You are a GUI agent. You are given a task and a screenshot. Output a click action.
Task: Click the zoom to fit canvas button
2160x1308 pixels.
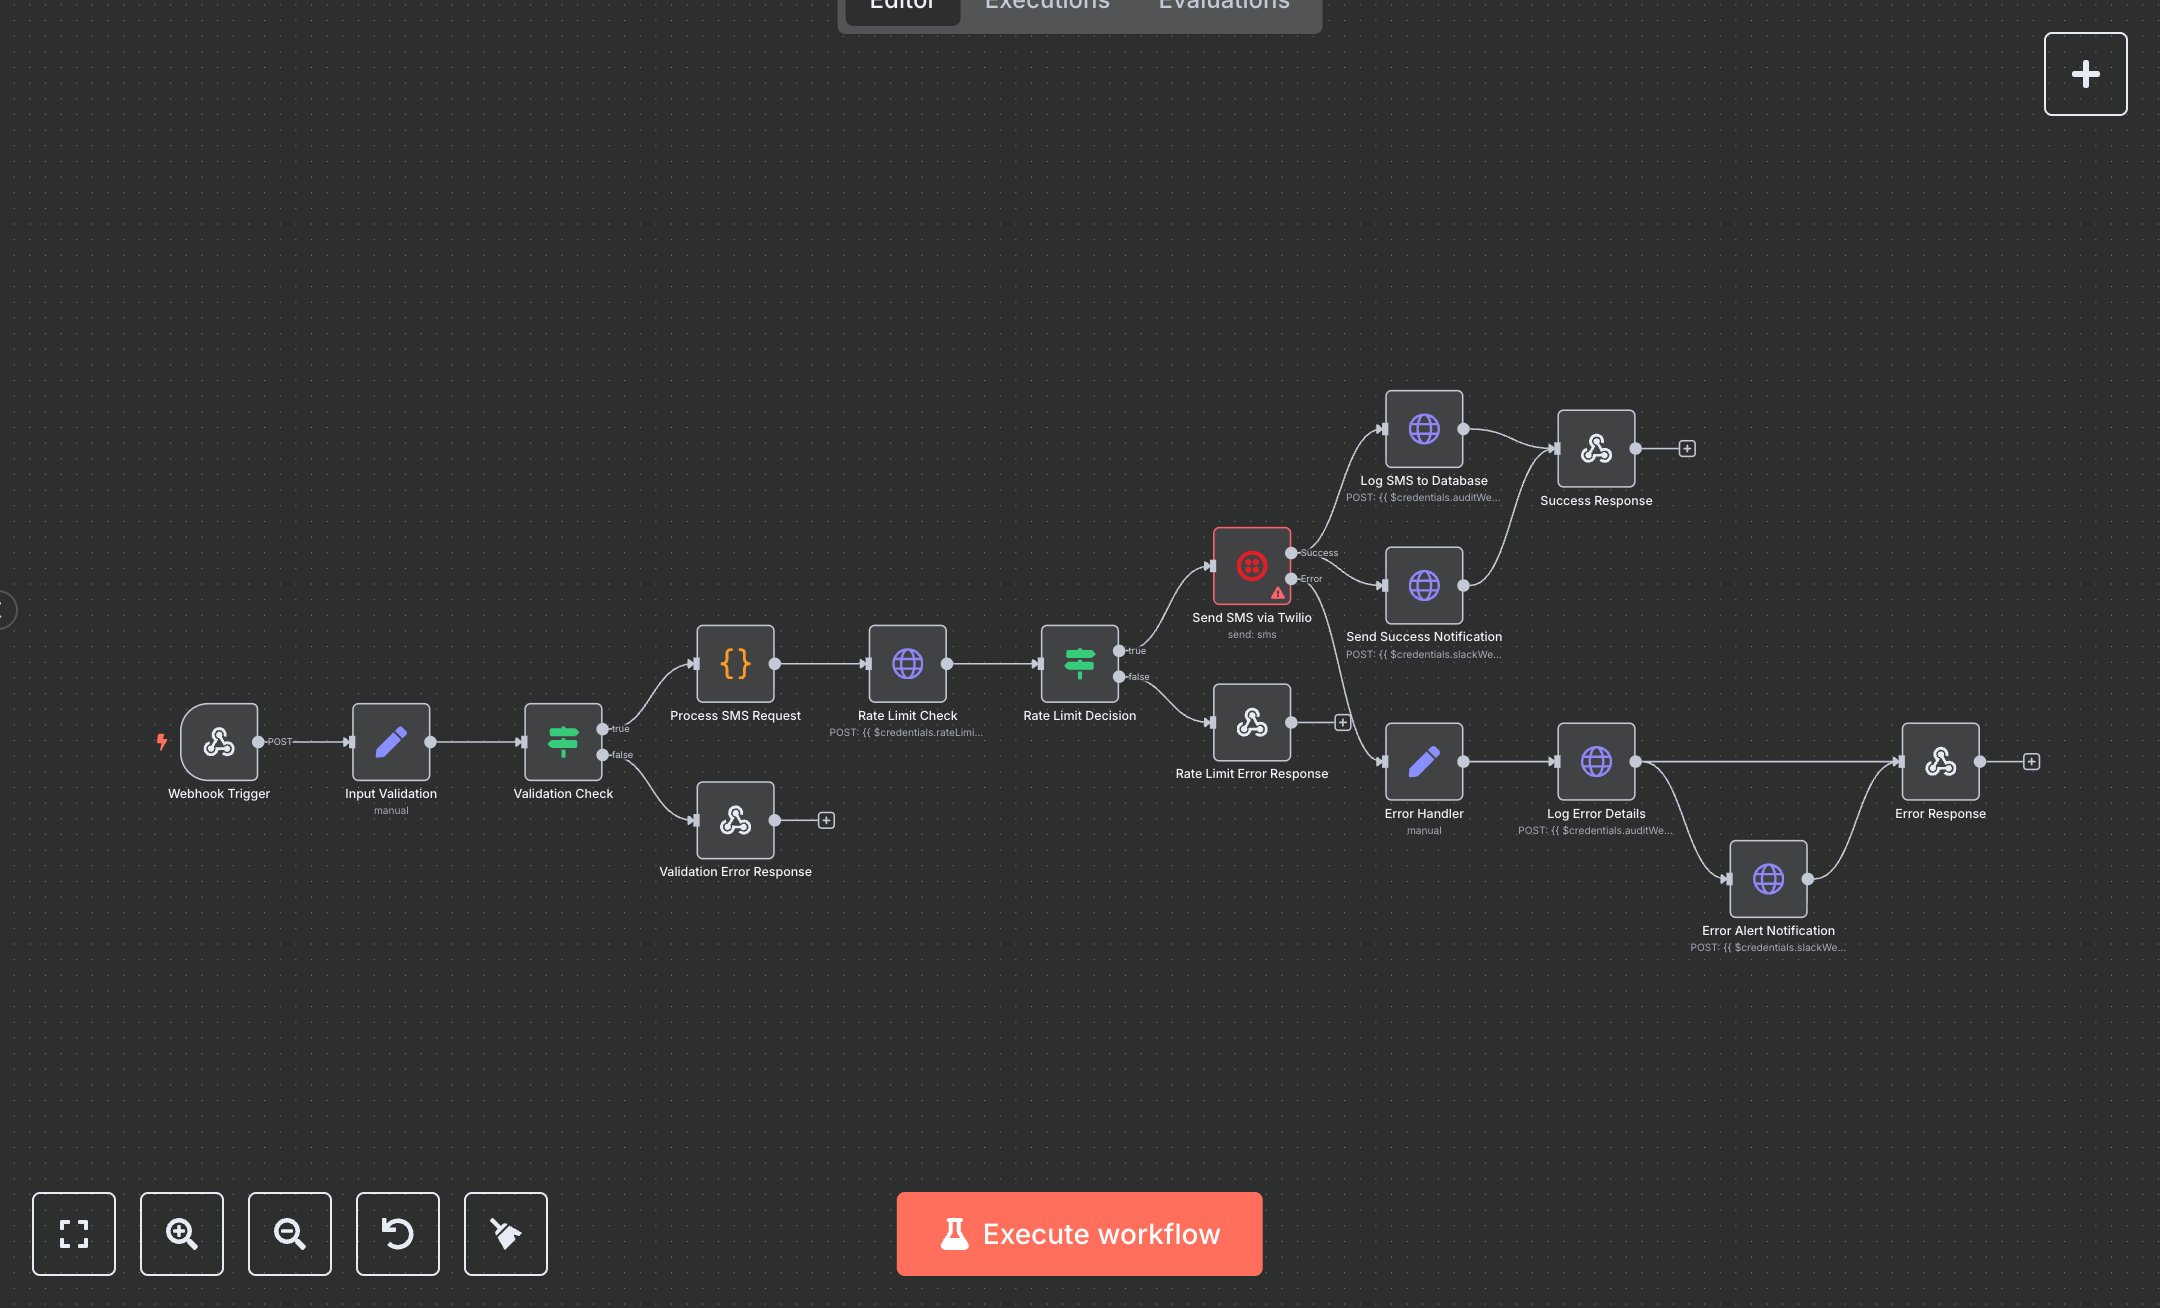coord(74,1234)
